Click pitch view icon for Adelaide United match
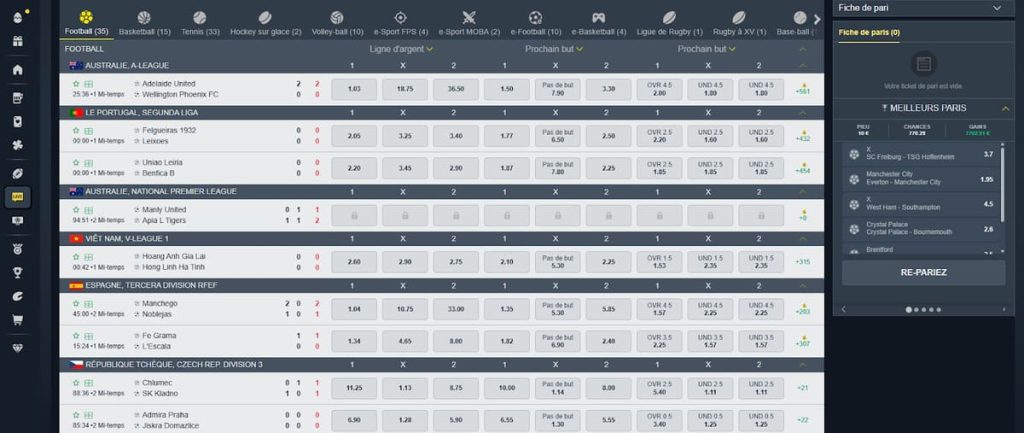The width and height of the screenshot is (1024, 433). pos(88,82)
